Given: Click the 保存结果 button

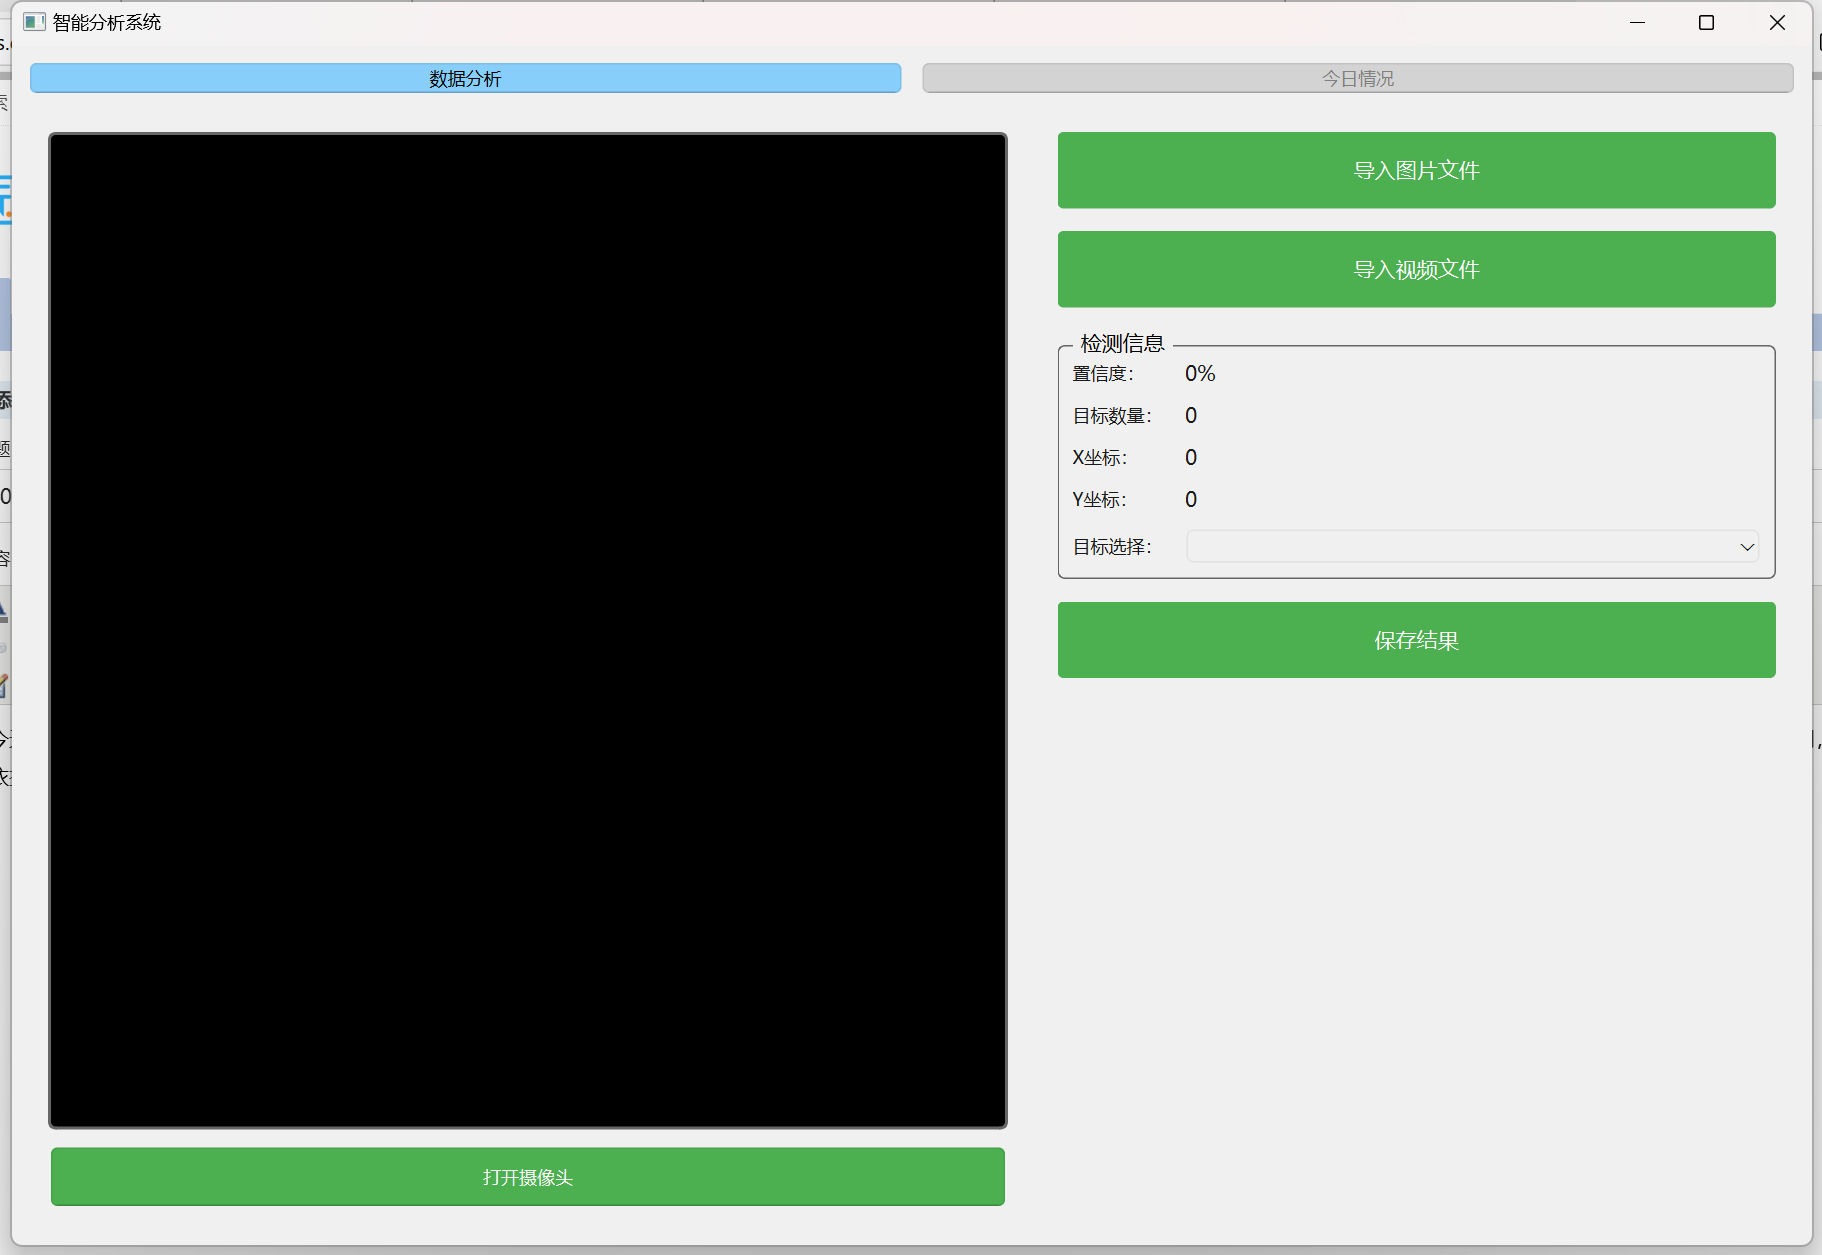Looking at the screenshot, I should (x=1416, y=640).
